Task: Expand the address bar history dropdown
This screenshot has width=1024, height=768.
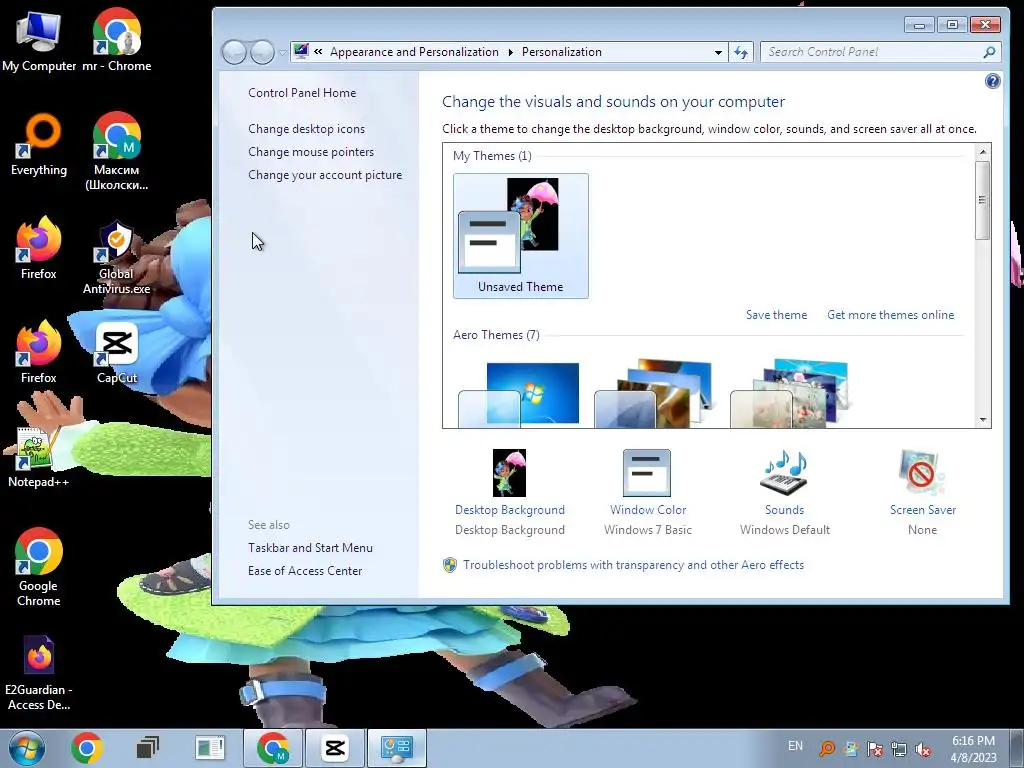Action: click(x=718, y=52)
